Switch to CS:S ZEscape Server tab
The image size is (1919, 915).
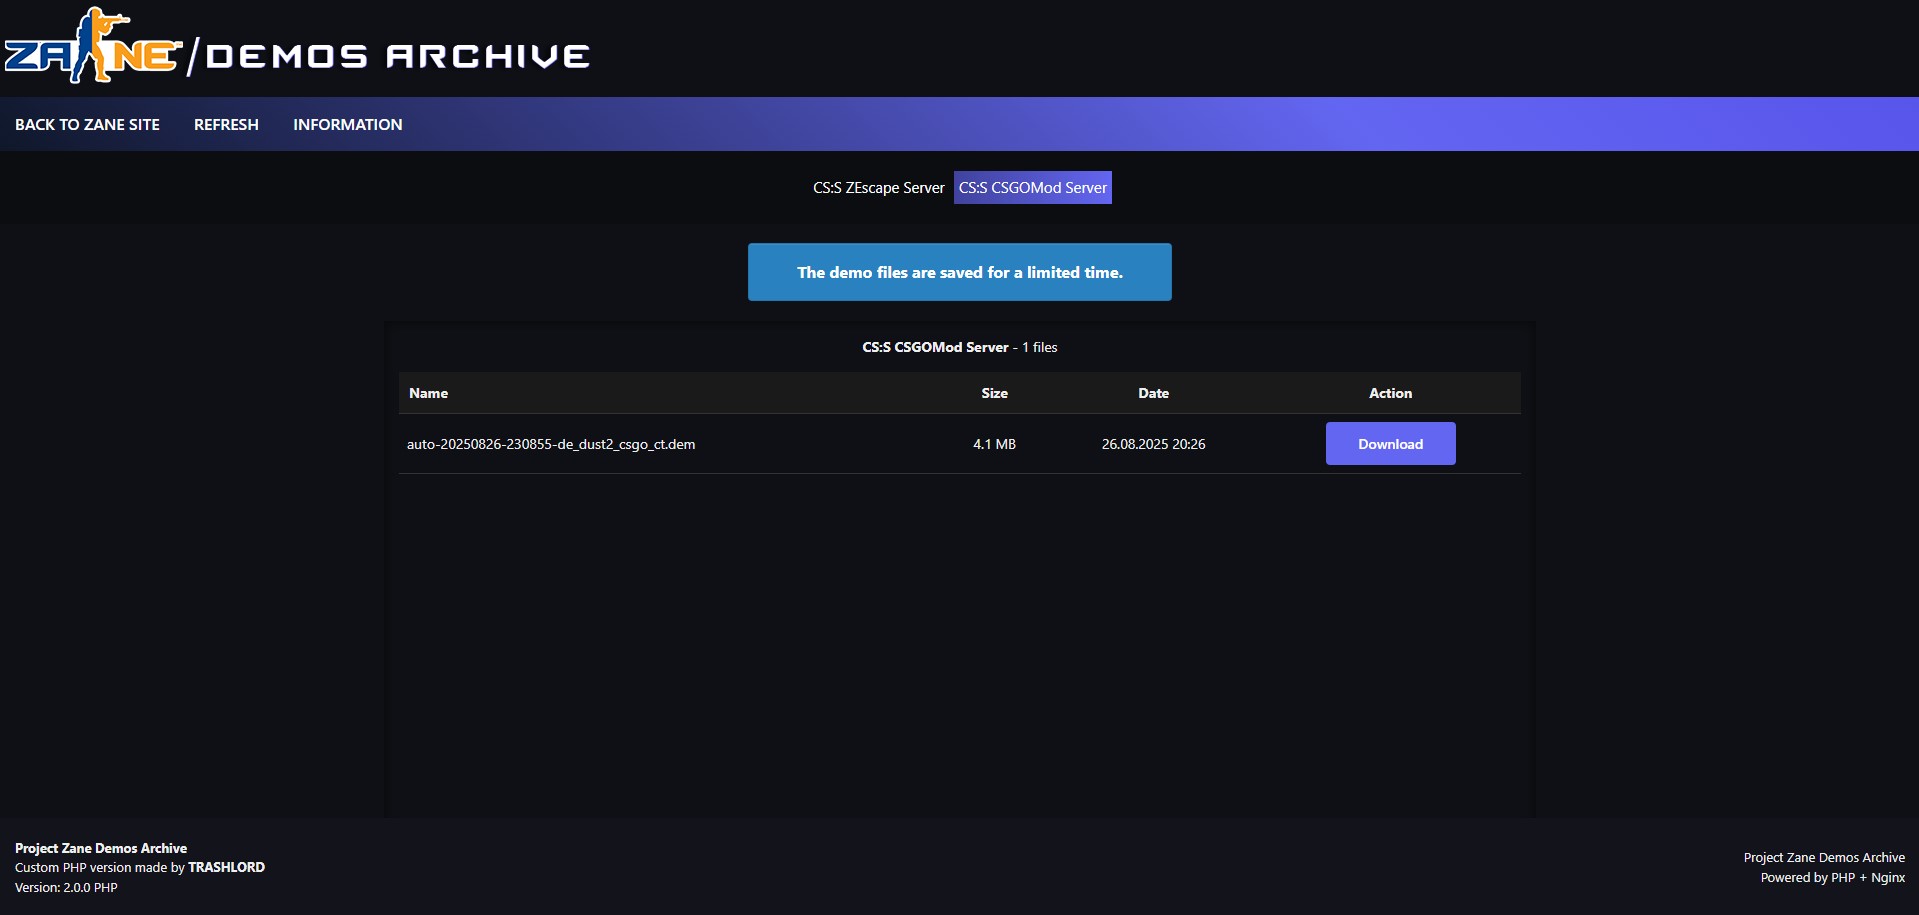(x=878, y=188)
